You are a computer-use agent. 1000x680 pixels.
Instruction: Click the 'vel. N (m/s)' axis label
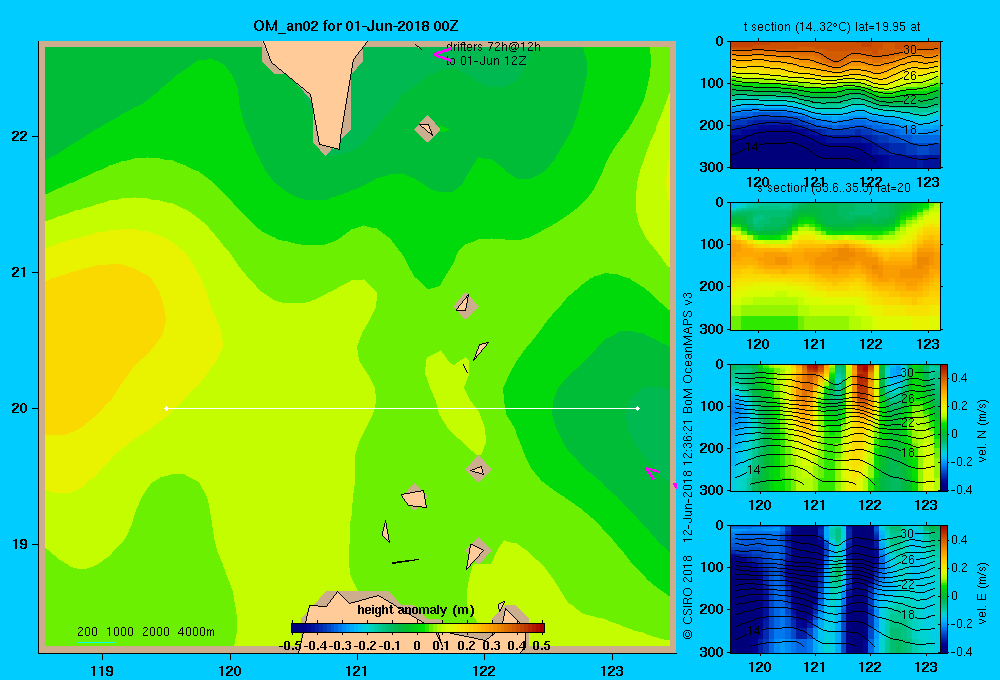[982, 431]
